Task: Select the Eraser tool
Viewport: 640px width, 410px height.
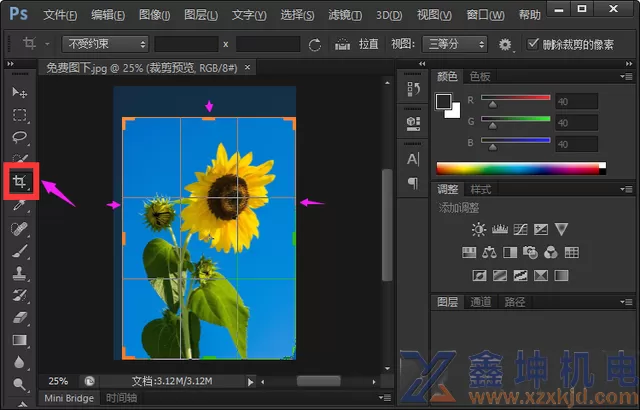Action: (x=20, y=318)
